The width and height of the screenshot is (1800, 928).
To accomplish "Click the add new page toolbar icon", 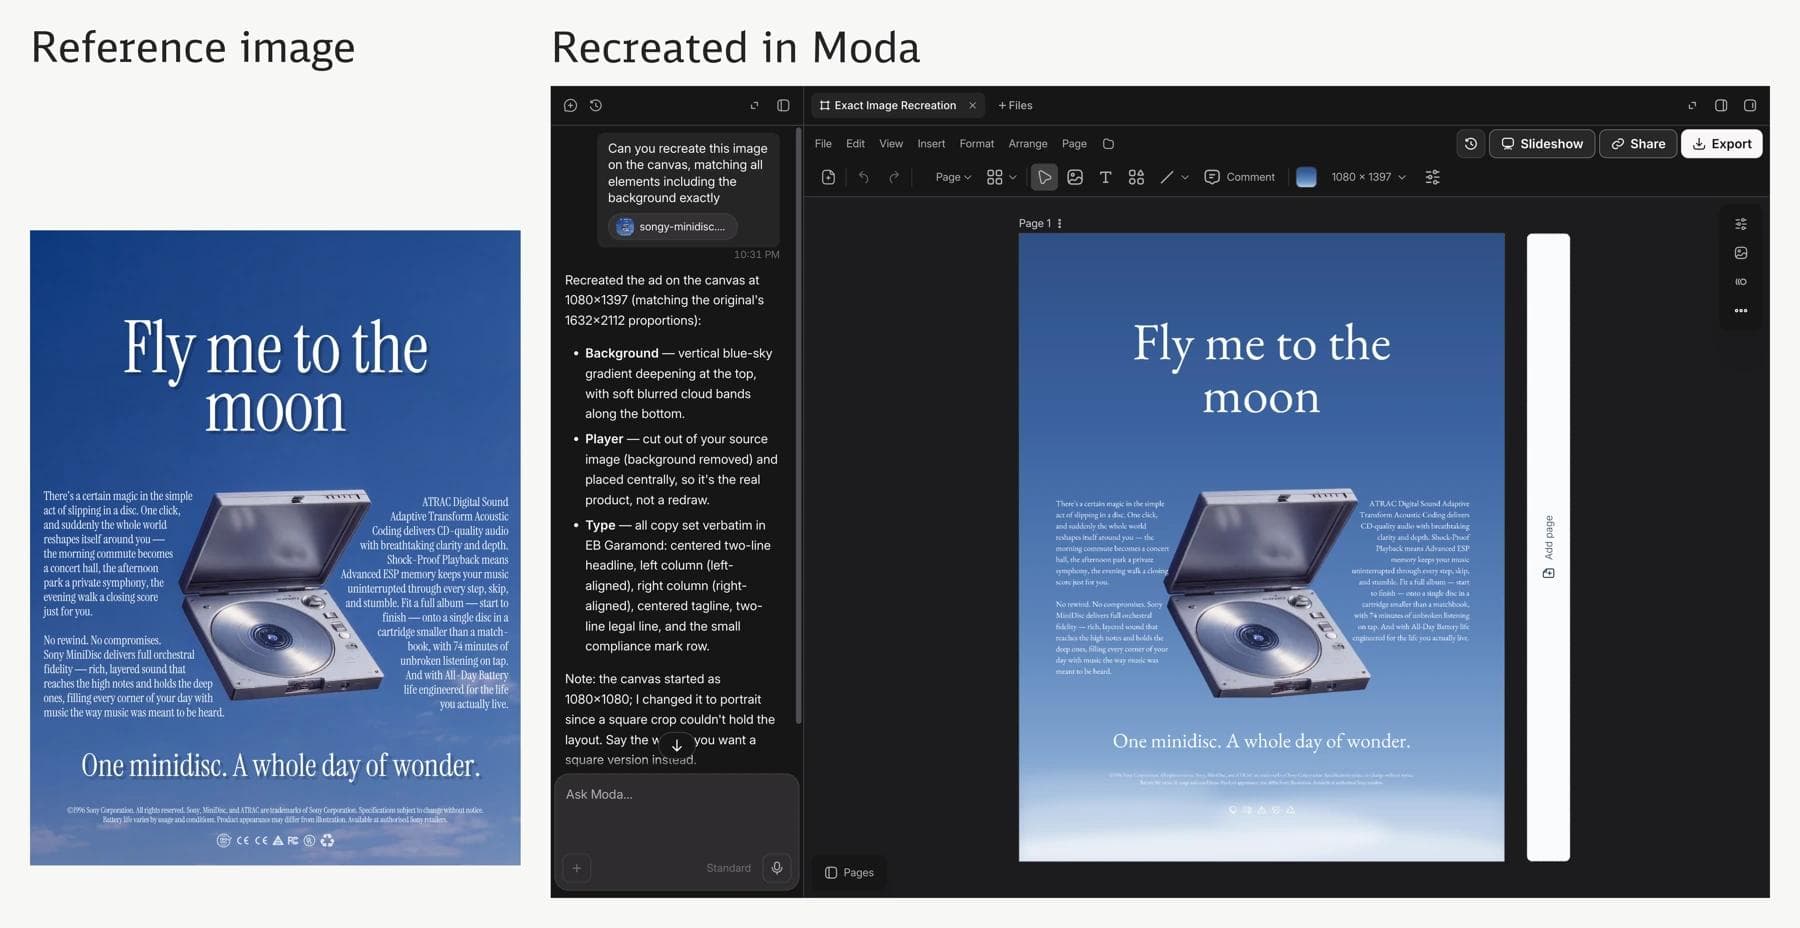I will pyautogui.click(x=828, y=177).
